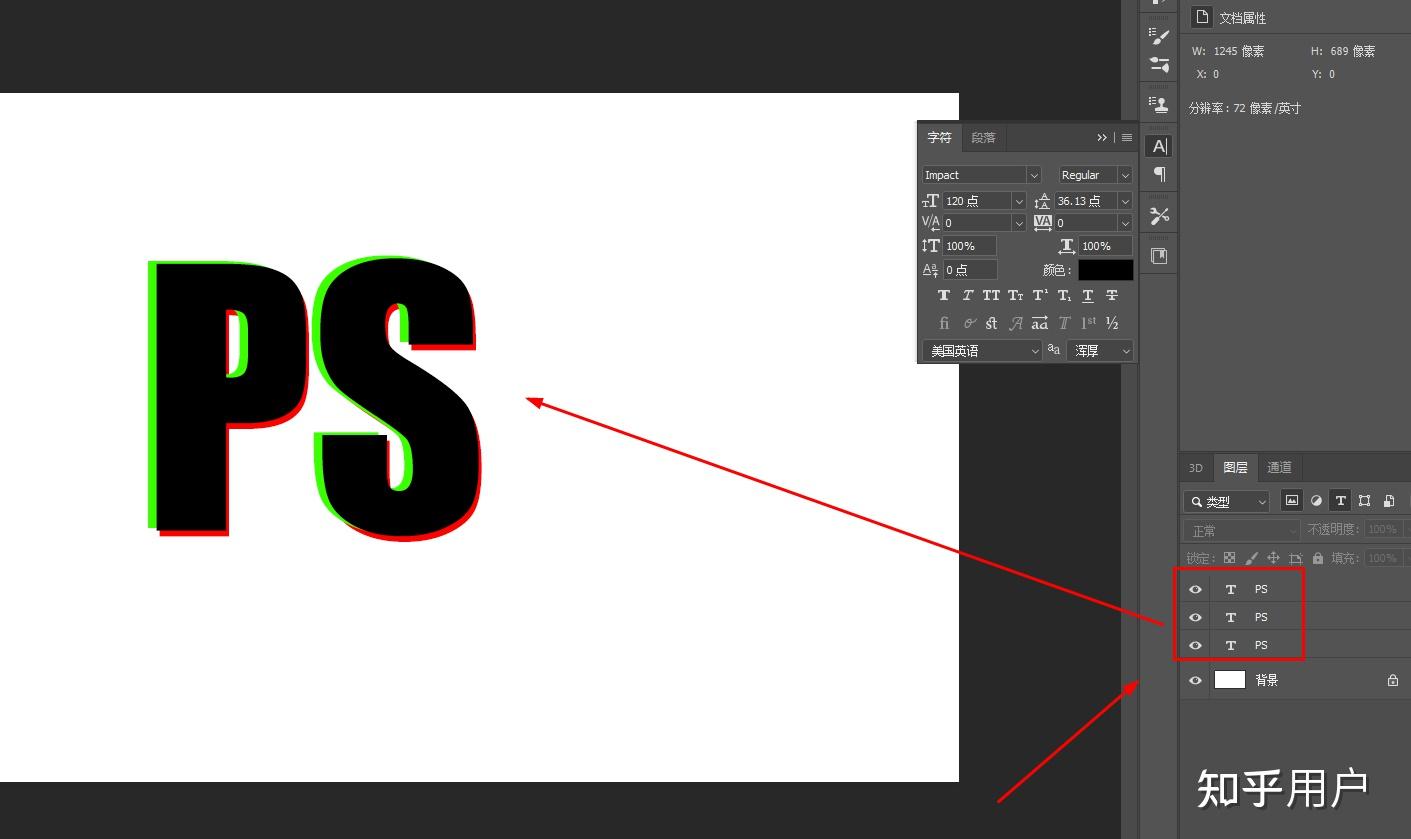The height and width of the screenshot is (839, 1411).
Task: Select the 图层 tab
Action: 1235,467
